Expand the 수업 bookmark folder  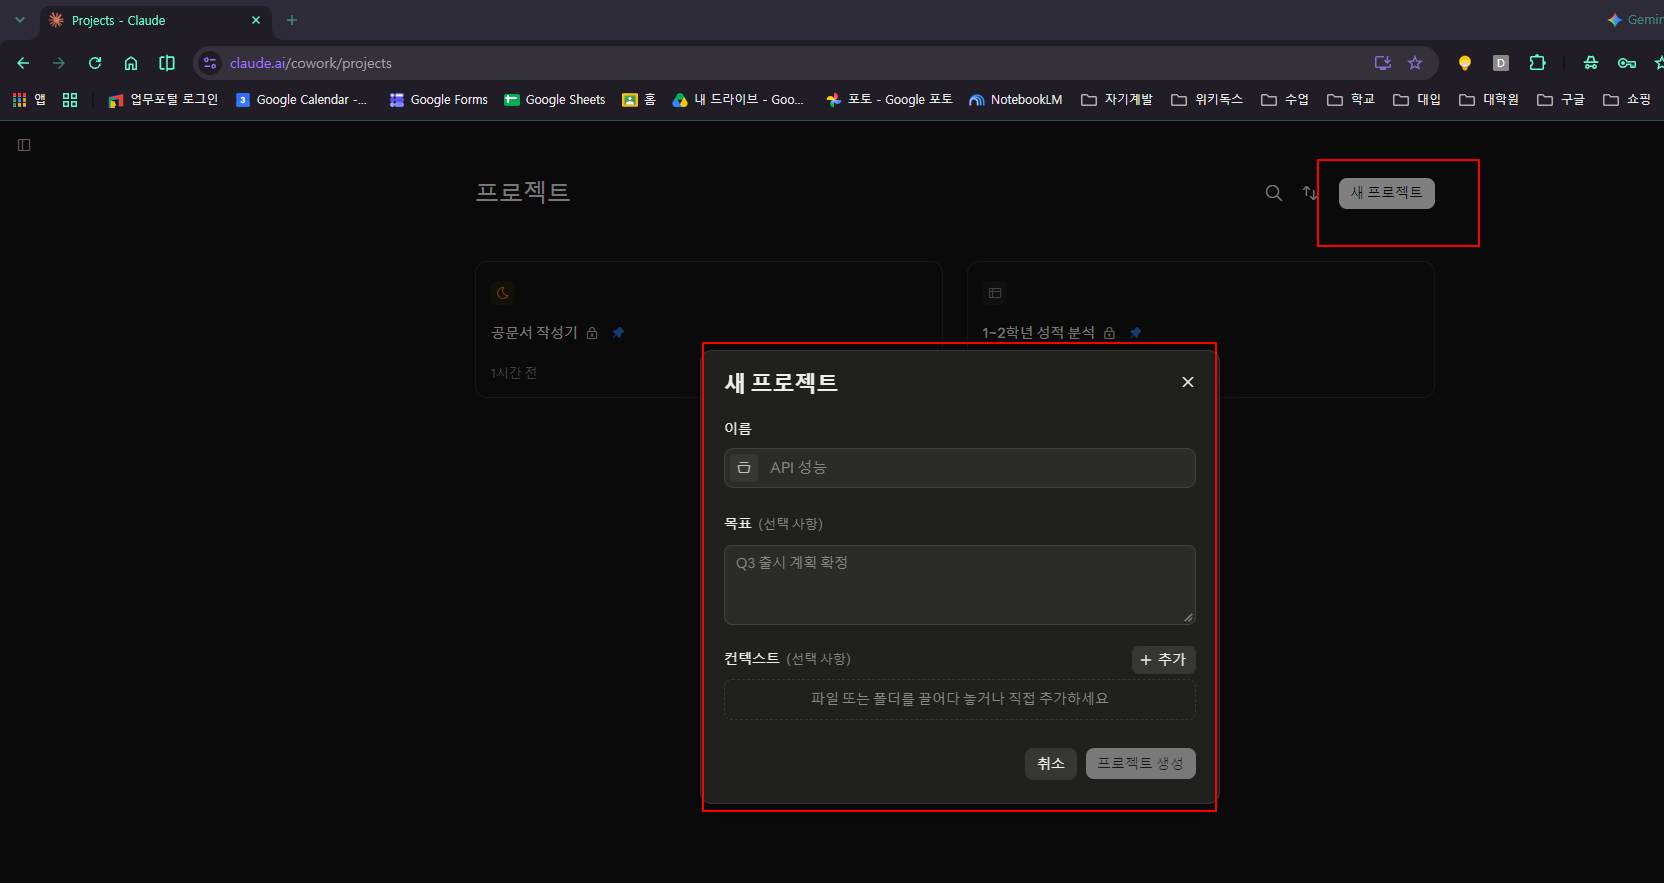pyautogui.click(x=1285, y=100)
